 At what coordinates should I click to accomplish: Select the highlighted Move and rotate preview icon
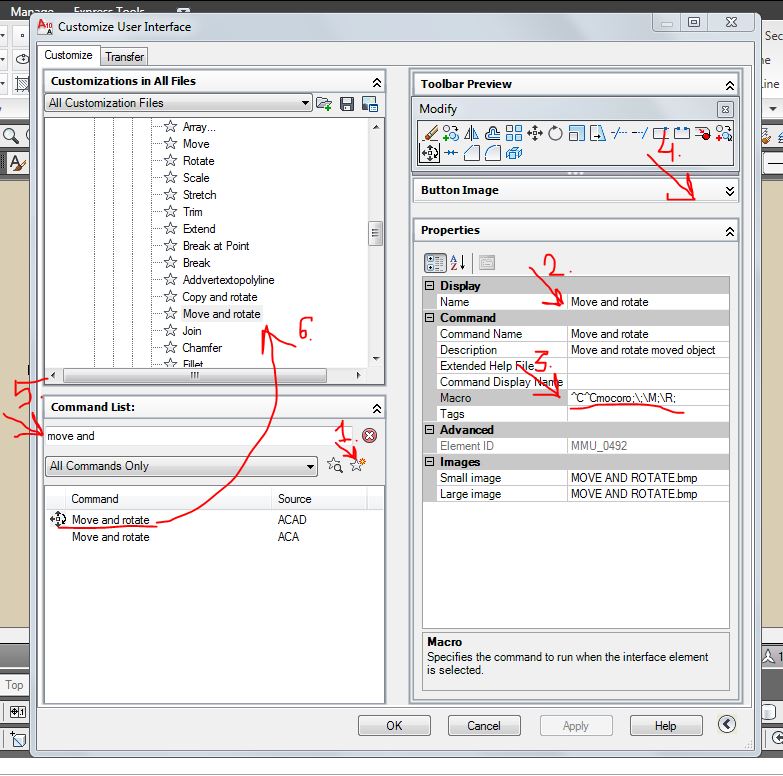[x=429, y=153]
